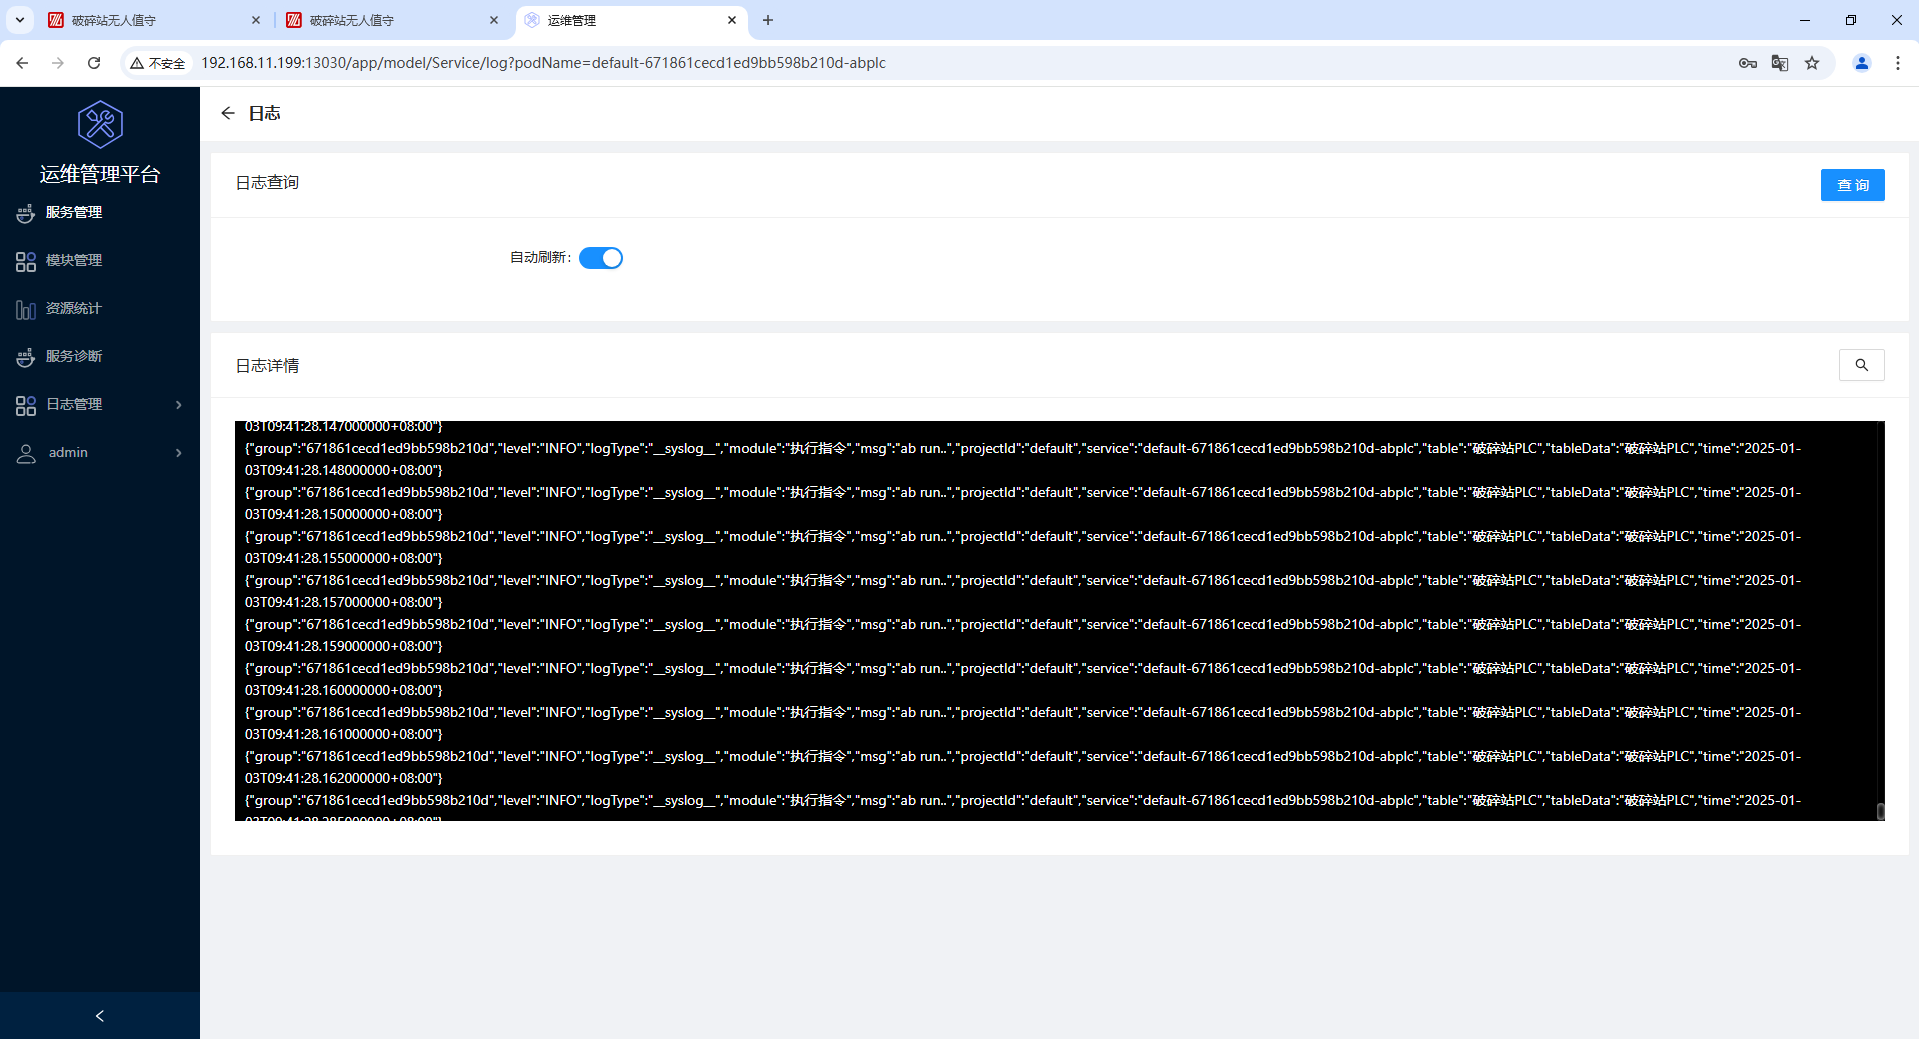Screen dimensions: 1919x1039
Task: Open the password manager key icon
Action: point(1748,63)
